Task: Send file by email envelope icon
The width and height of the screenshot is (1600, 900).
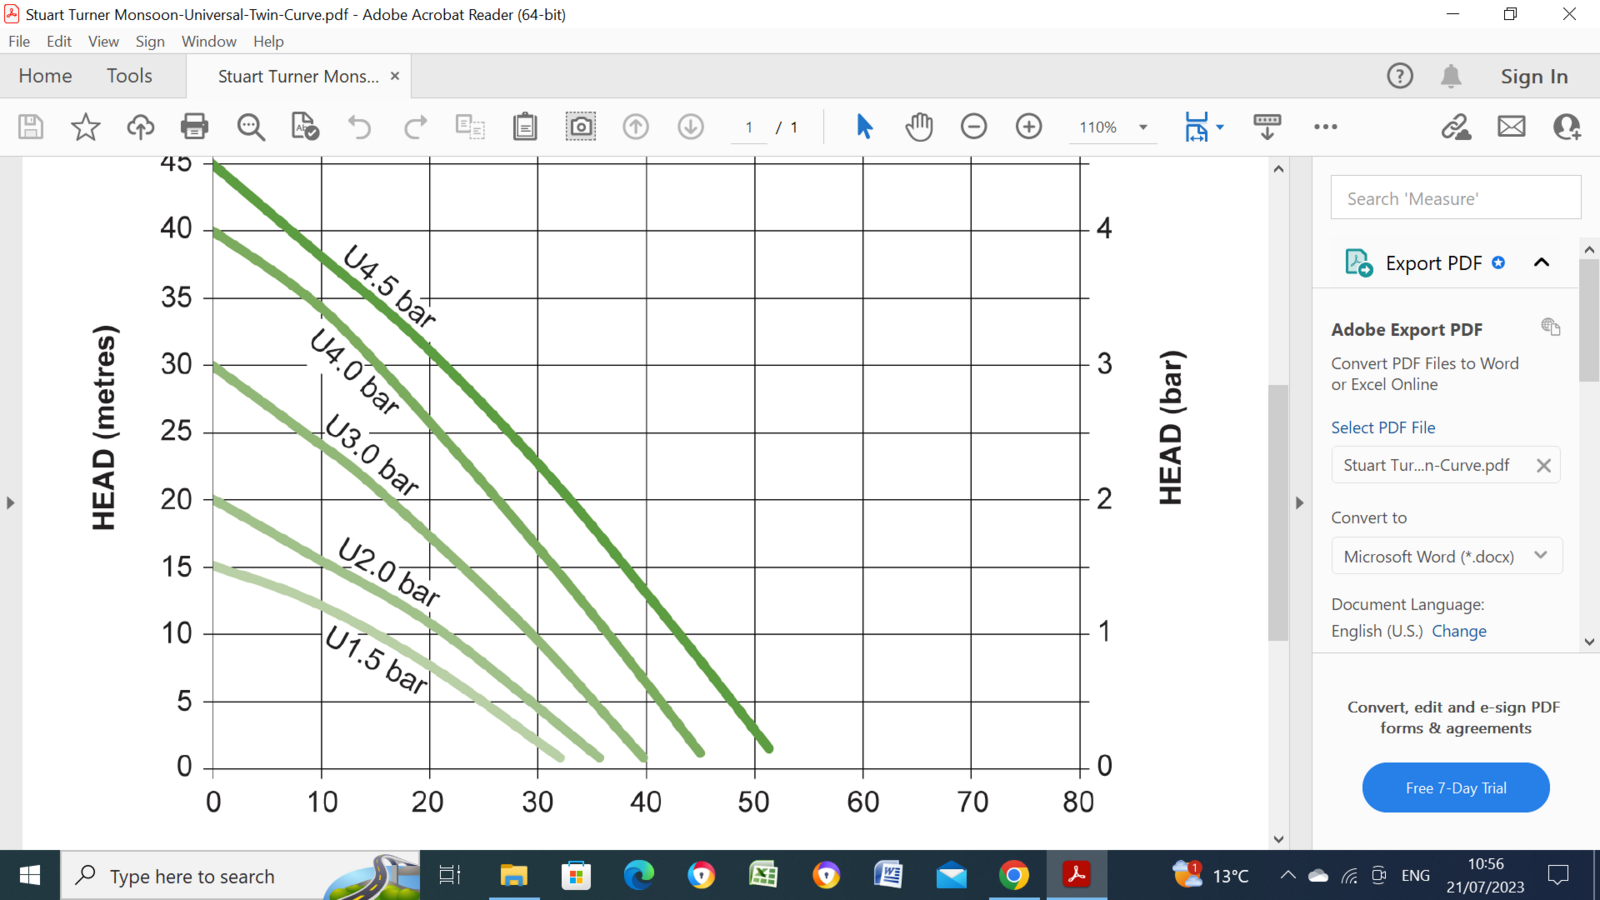Action: tap(1511, 127)
